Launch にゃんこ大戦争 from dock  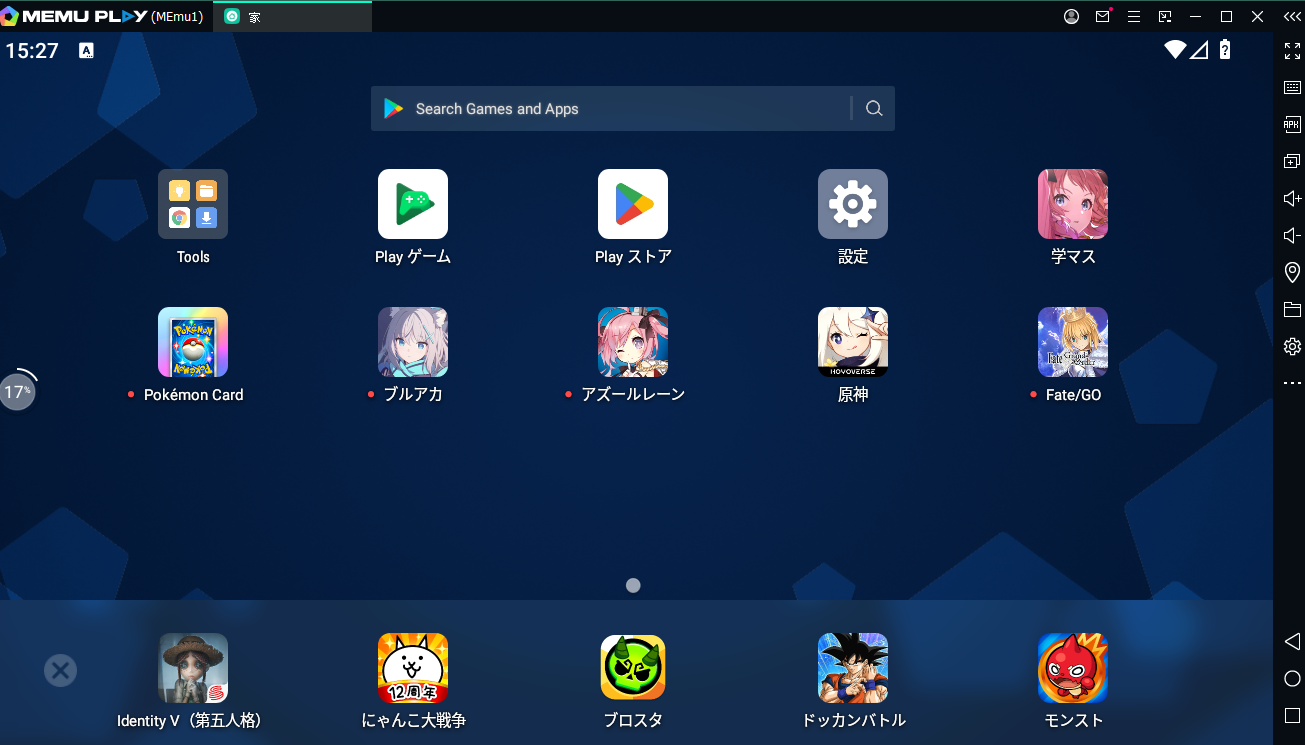[x=413, y=668]
